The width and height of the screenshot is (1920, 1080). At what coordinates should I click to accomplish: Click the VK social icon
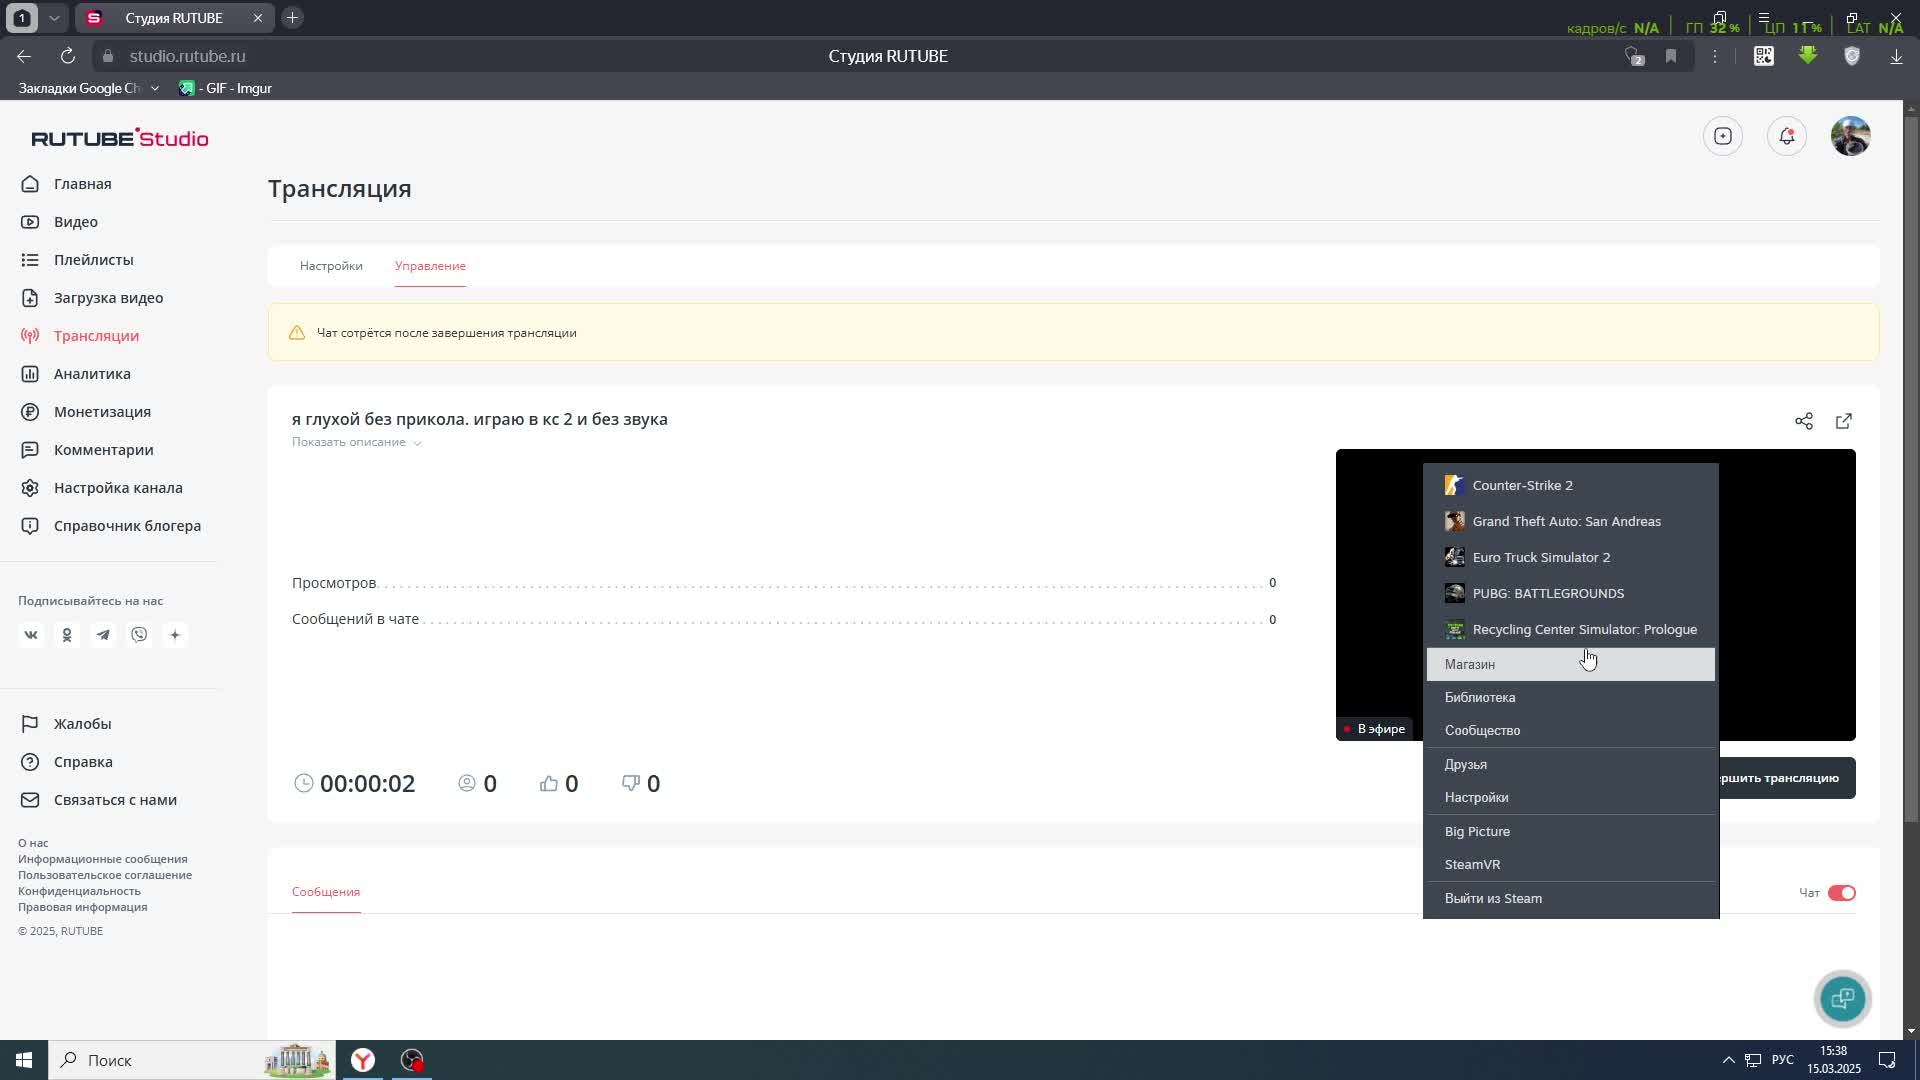coord(31,635)
